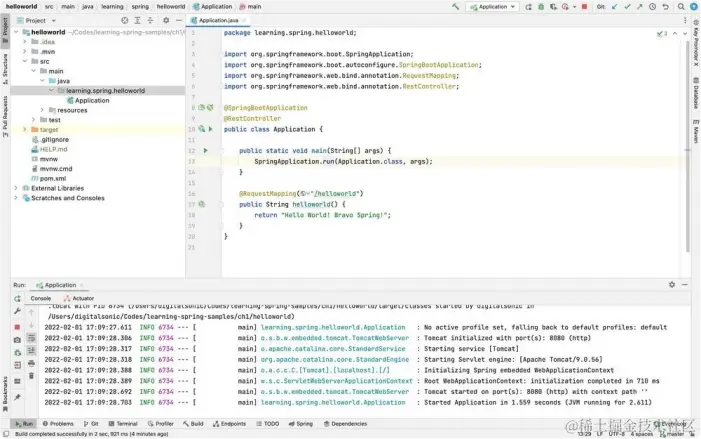Click the camera thread dump icon
This screenshot has height=439, width=701.
(17, 340)
